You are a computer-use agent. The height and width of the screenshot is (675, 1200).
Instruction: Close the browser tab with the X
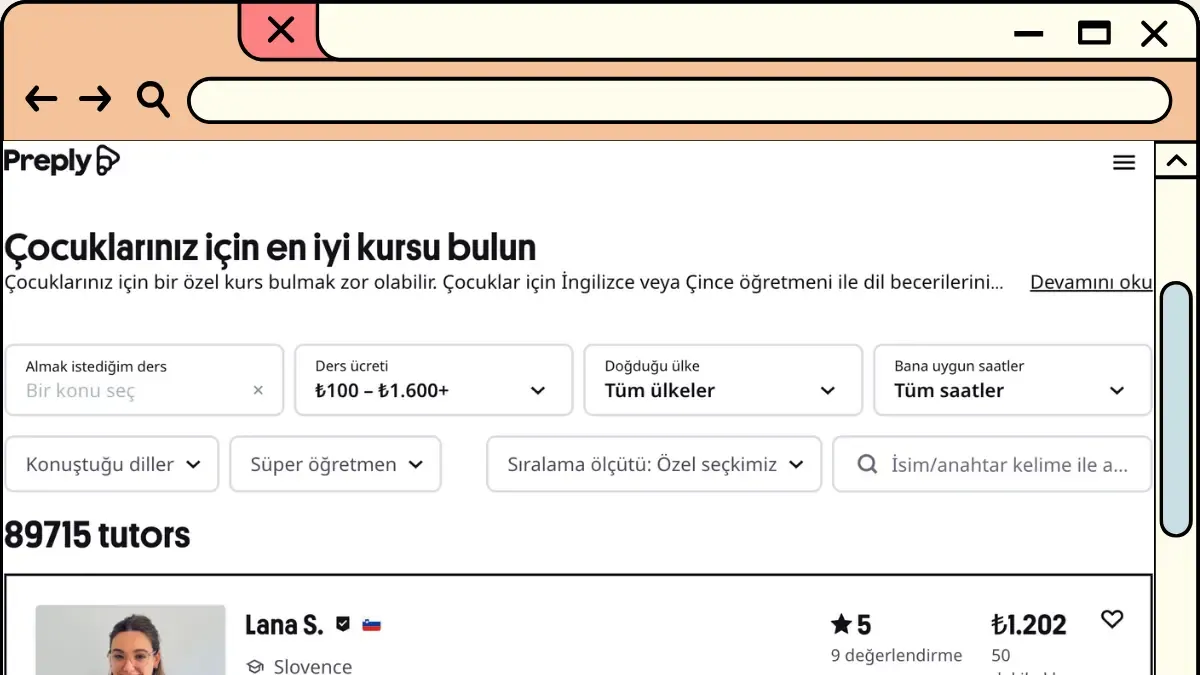(281, 30)
